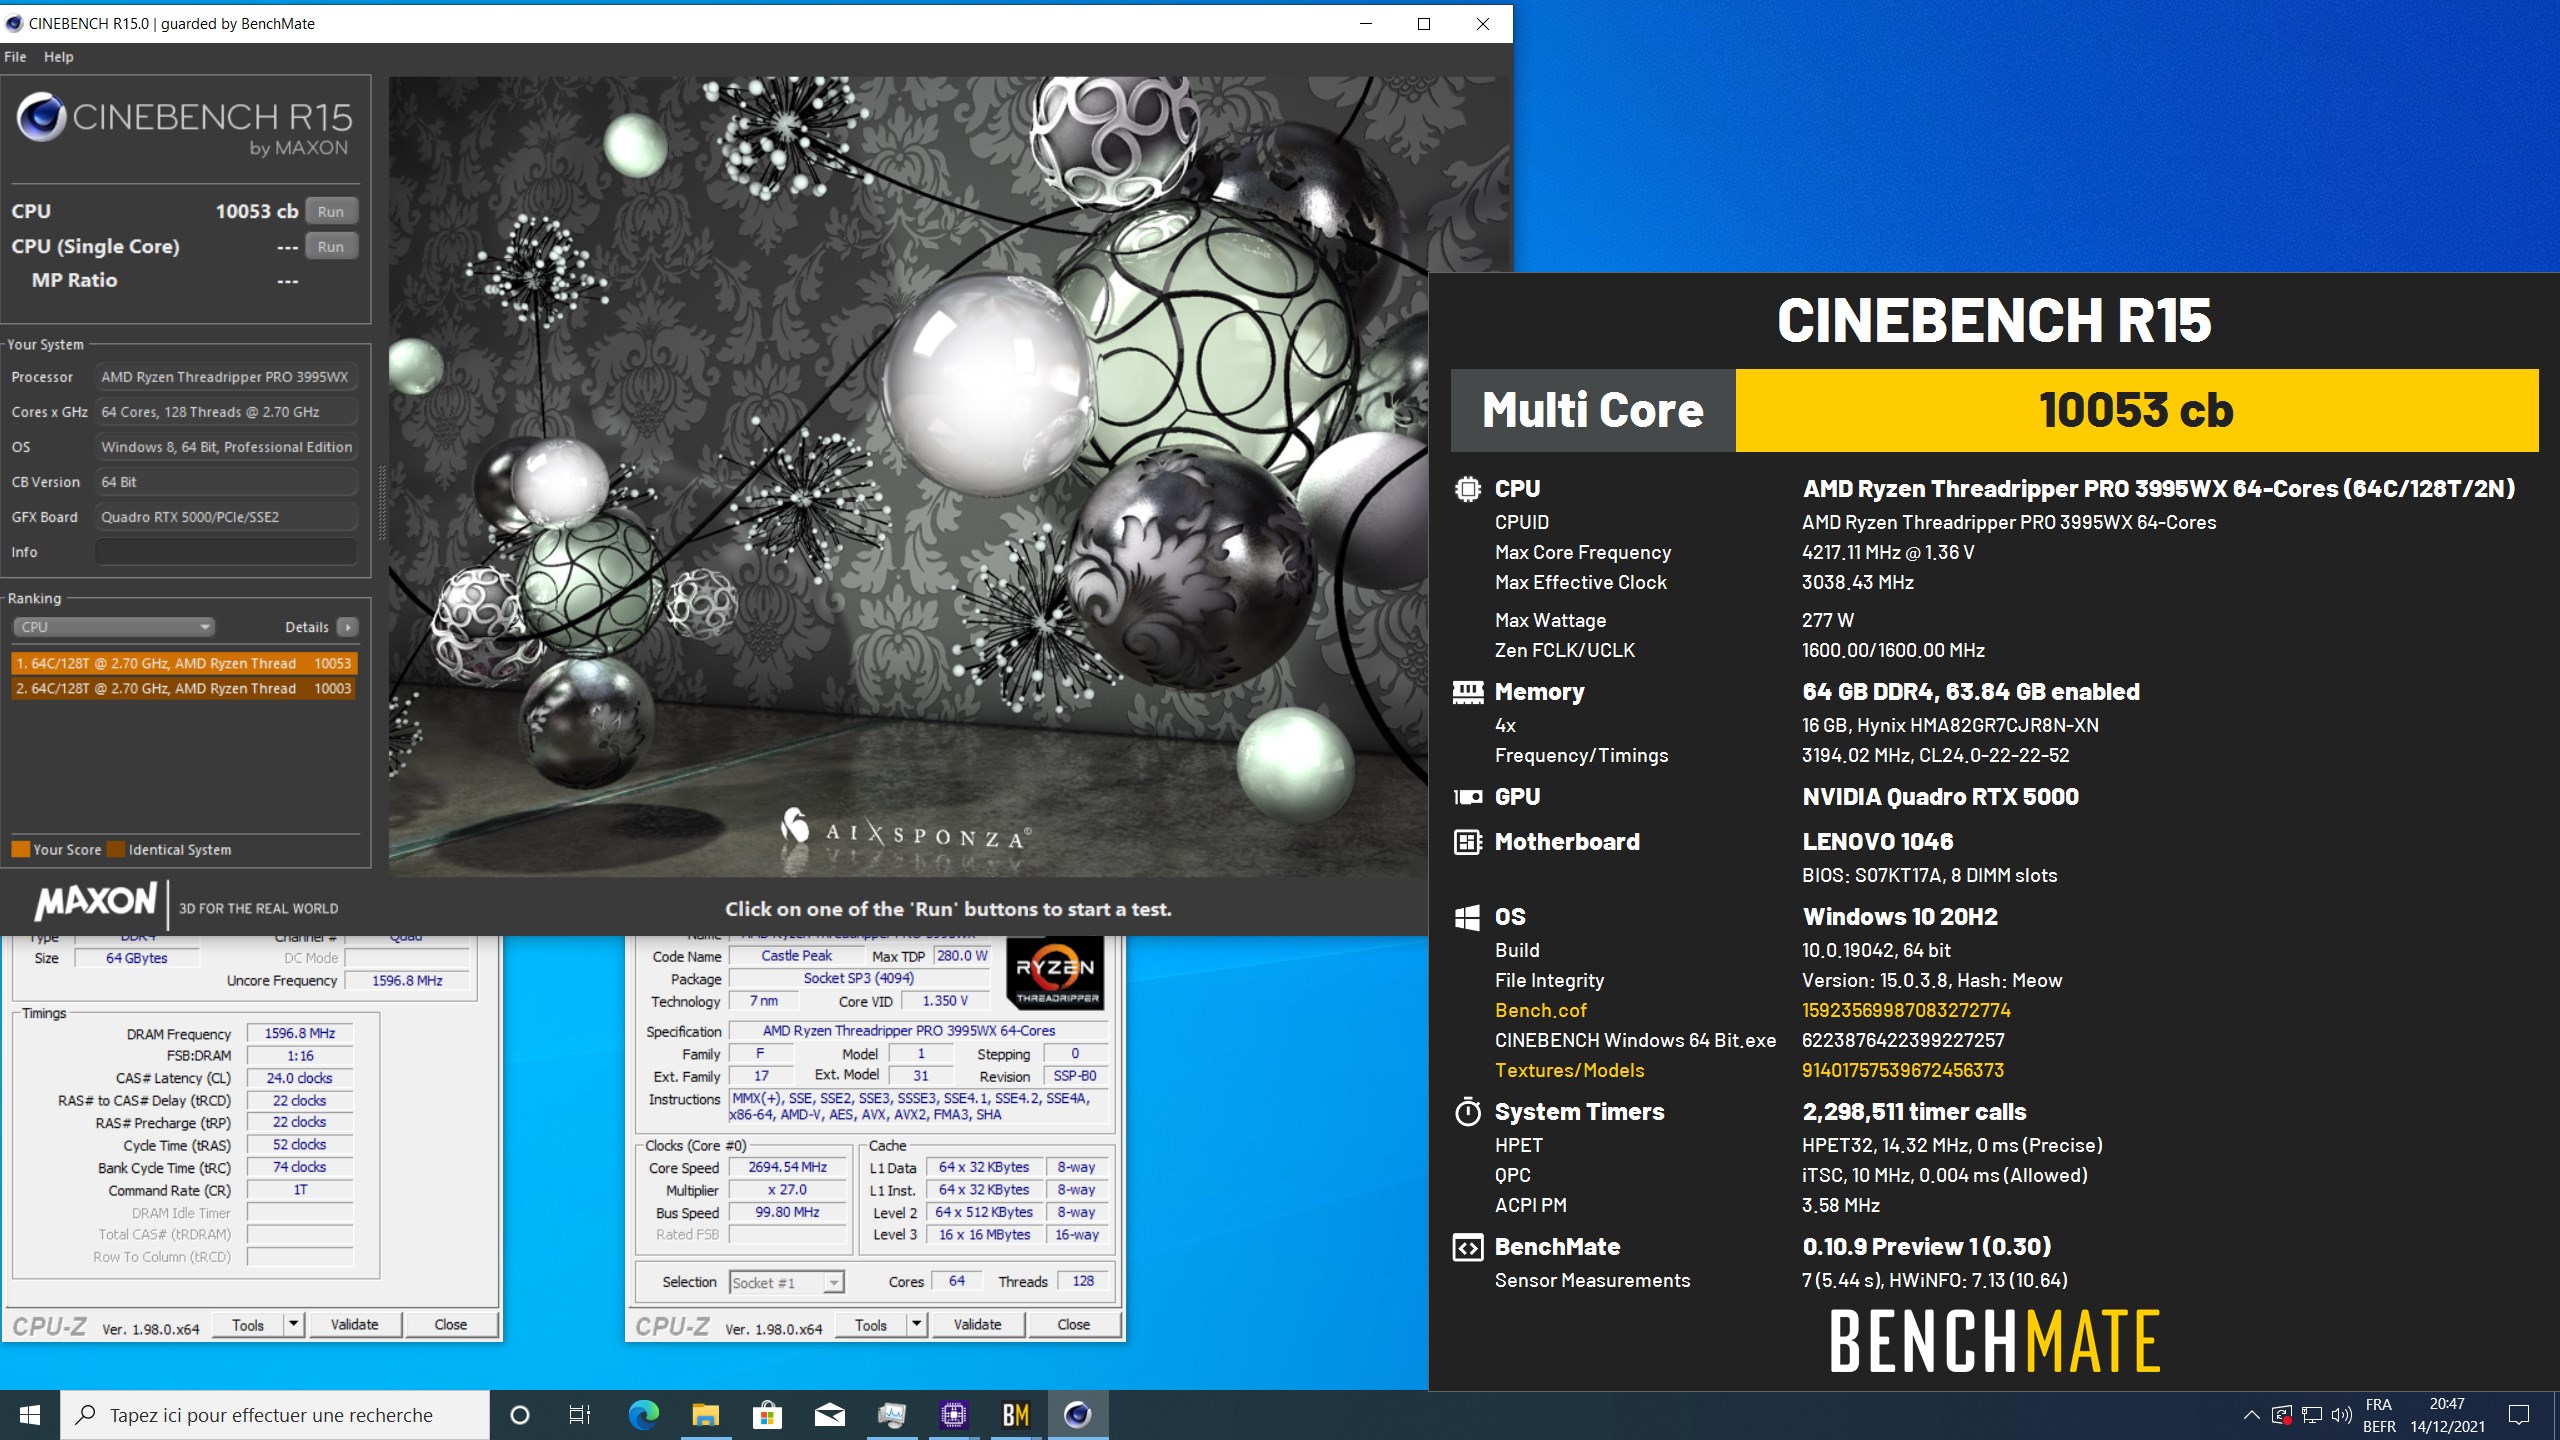The width and height of the screenshot is (2560, 1440).
Task: Open the monitor graph app in taskbar
Action: click(891, 1415)
